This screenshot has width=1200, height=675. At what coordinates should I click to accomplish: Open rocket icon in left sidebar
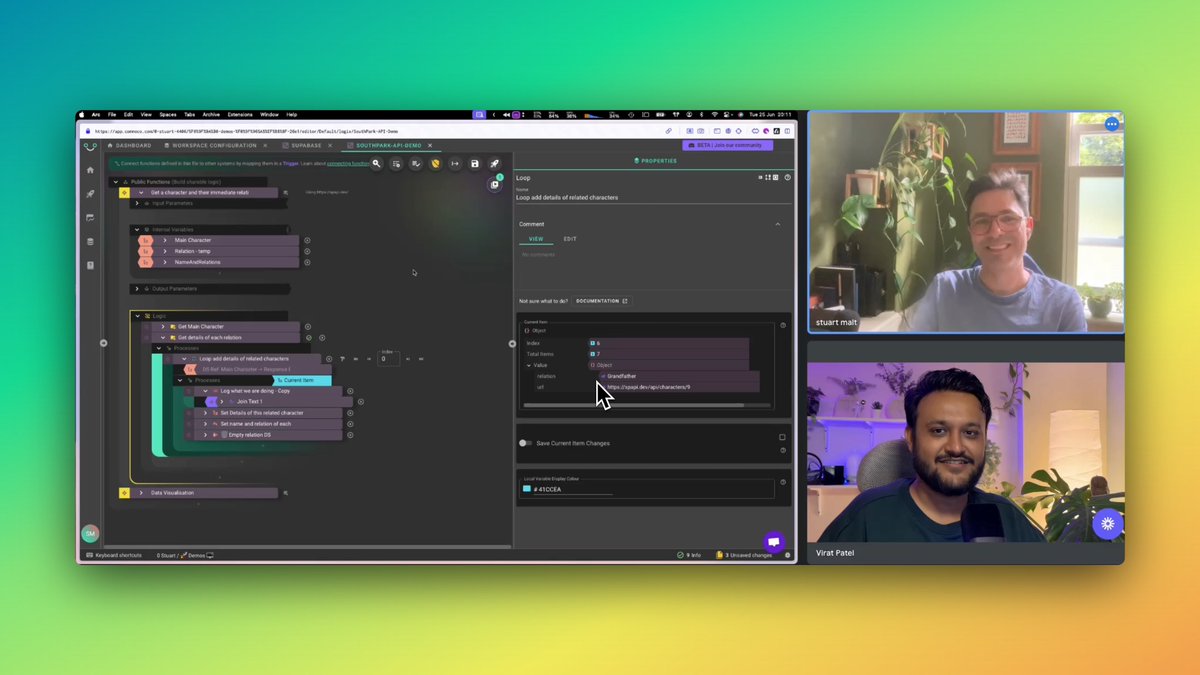[90, 194]
